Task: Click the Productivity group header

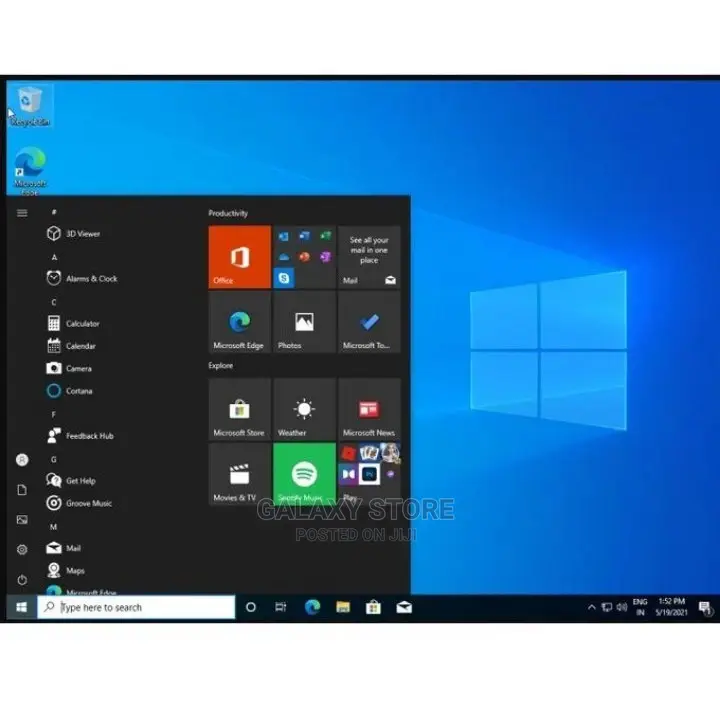Action: click(228, 213)
